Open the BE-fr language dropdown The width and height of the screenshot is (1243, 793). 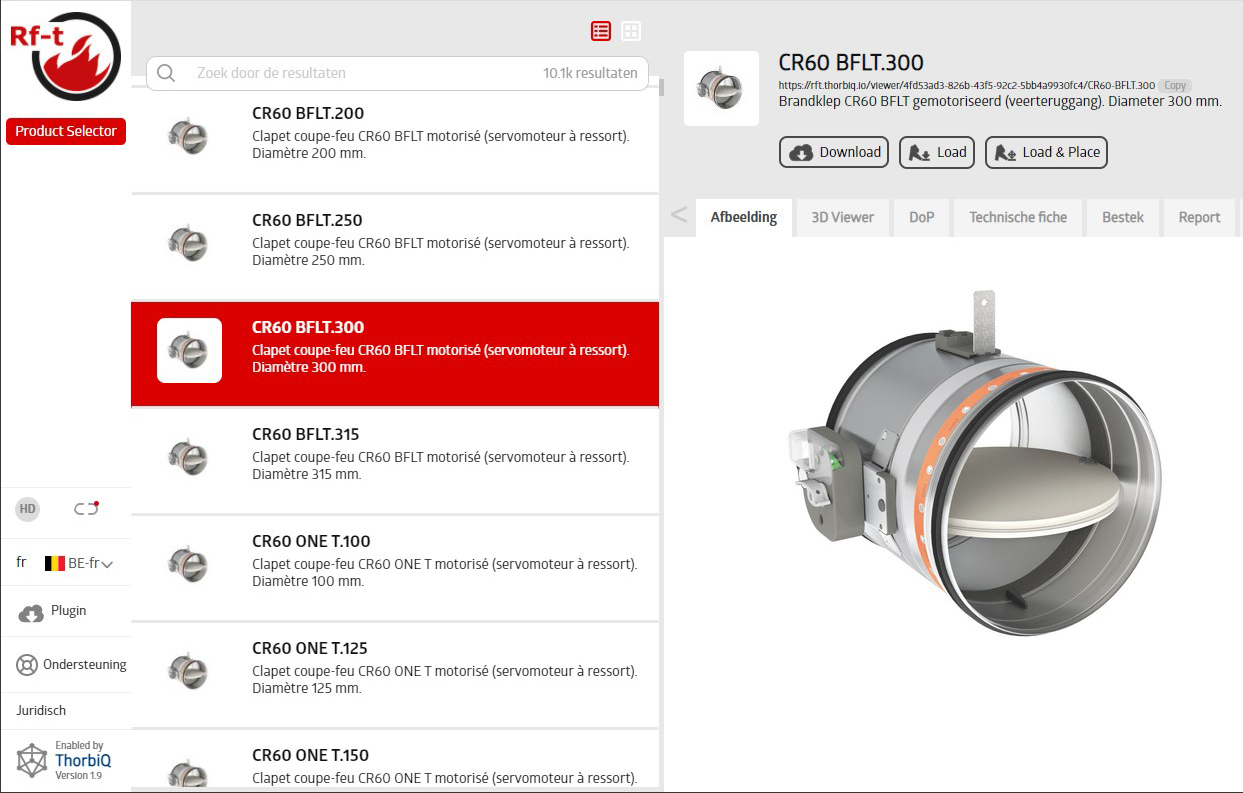78,563
